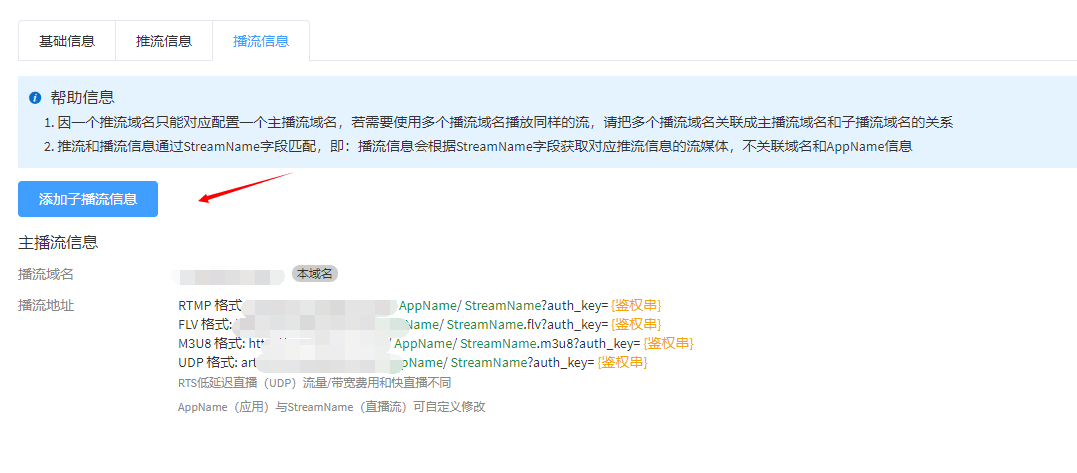Select the 播流信息 tab
The image size is (1077, 473).
point(261,41)
